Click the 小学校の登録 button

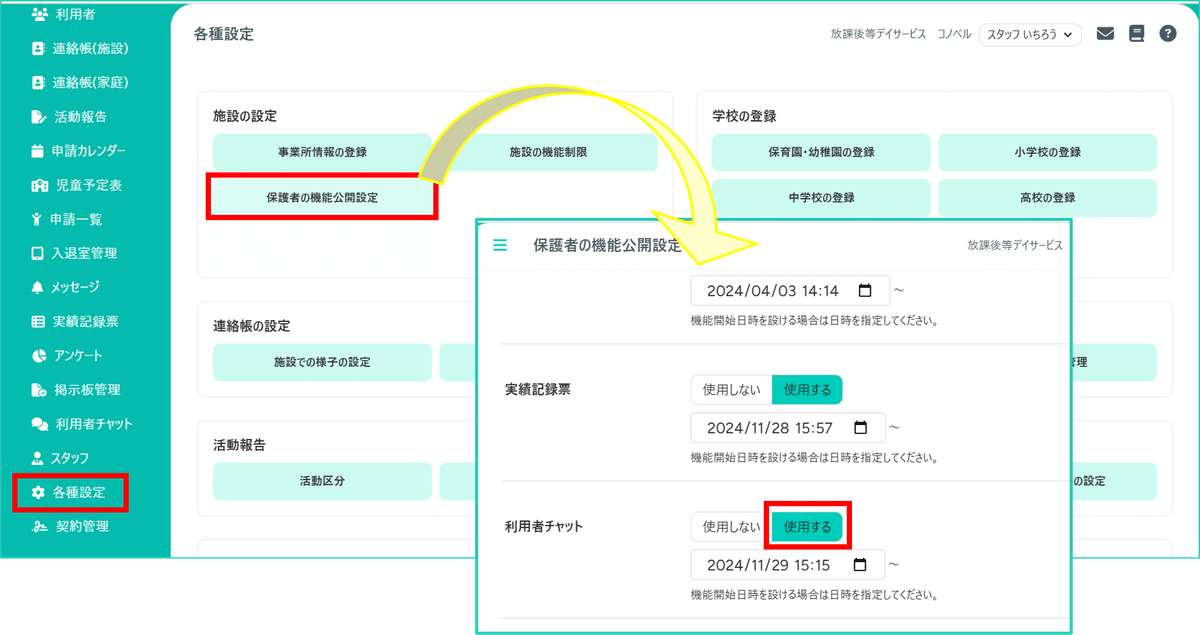pyautogui.click(x=1047, y=152)
